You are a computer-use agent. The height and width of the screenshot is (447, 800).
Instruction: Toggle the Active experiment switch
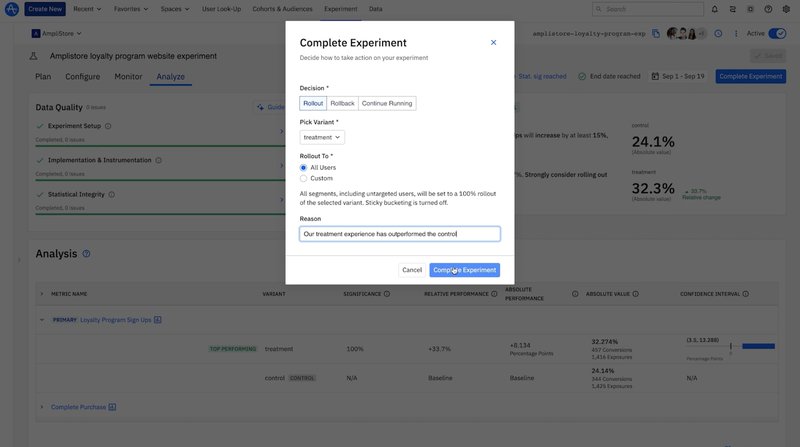point(776,33)
